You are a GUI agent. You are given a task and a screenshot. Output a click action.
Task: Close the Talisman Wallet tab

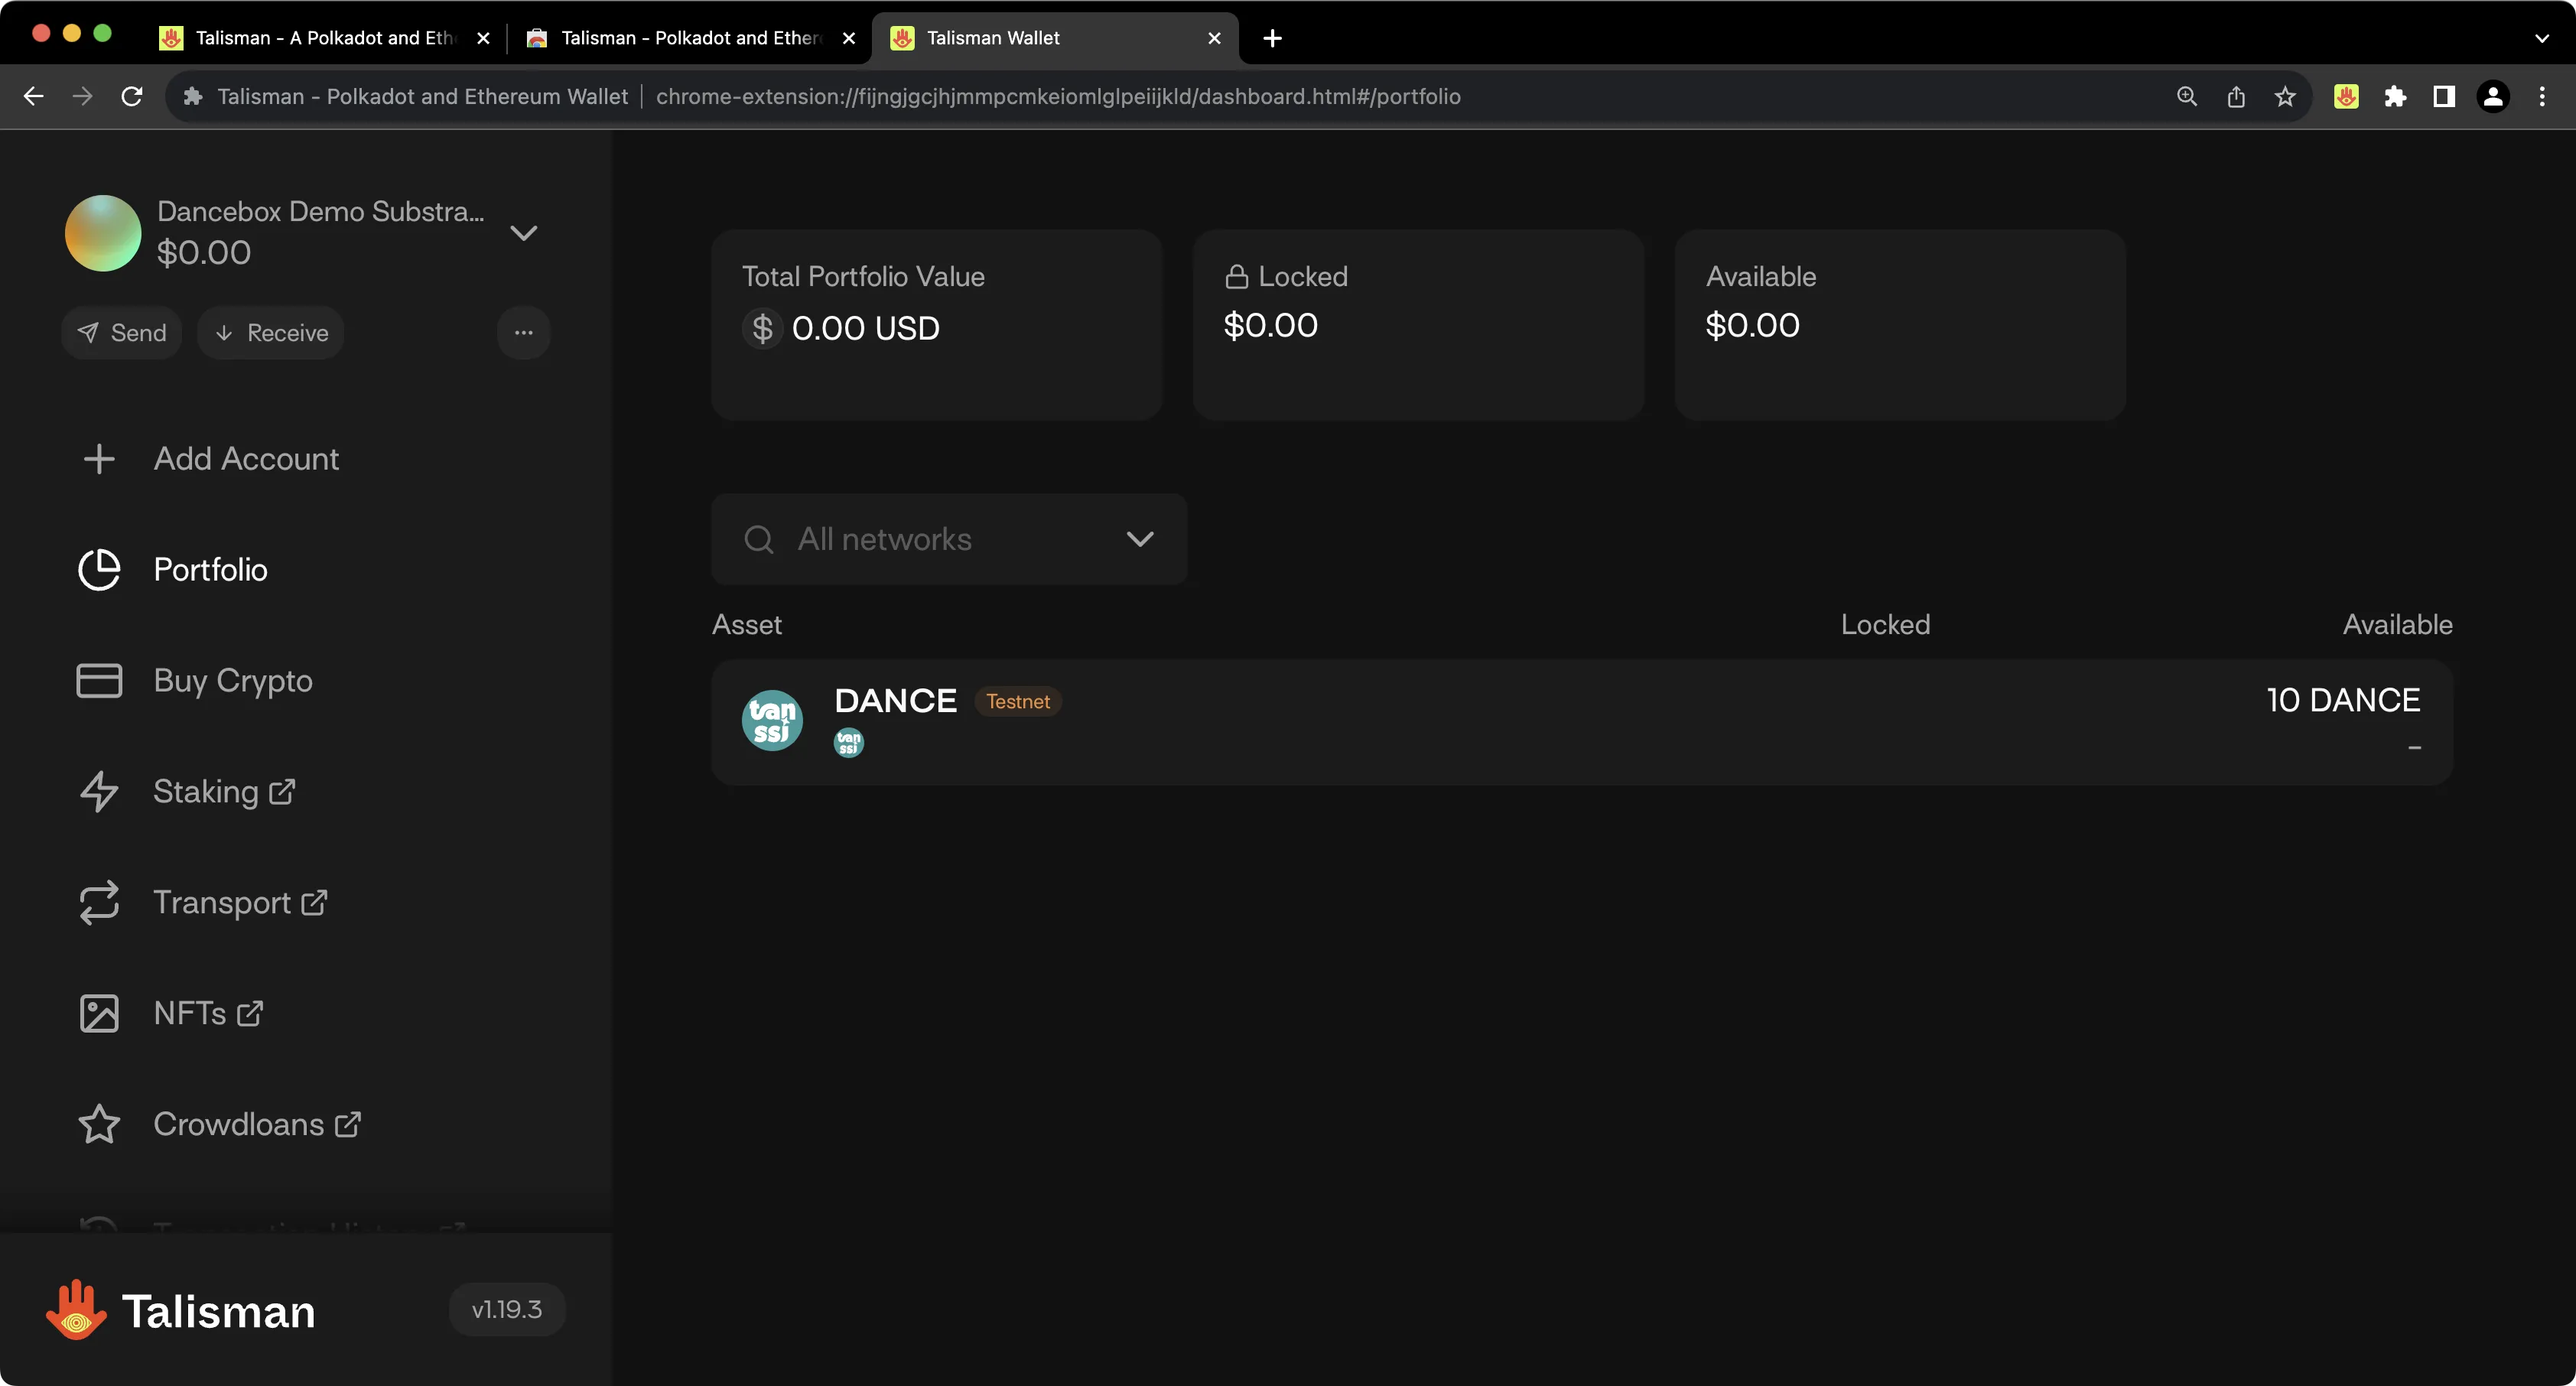click(1214, 38)
